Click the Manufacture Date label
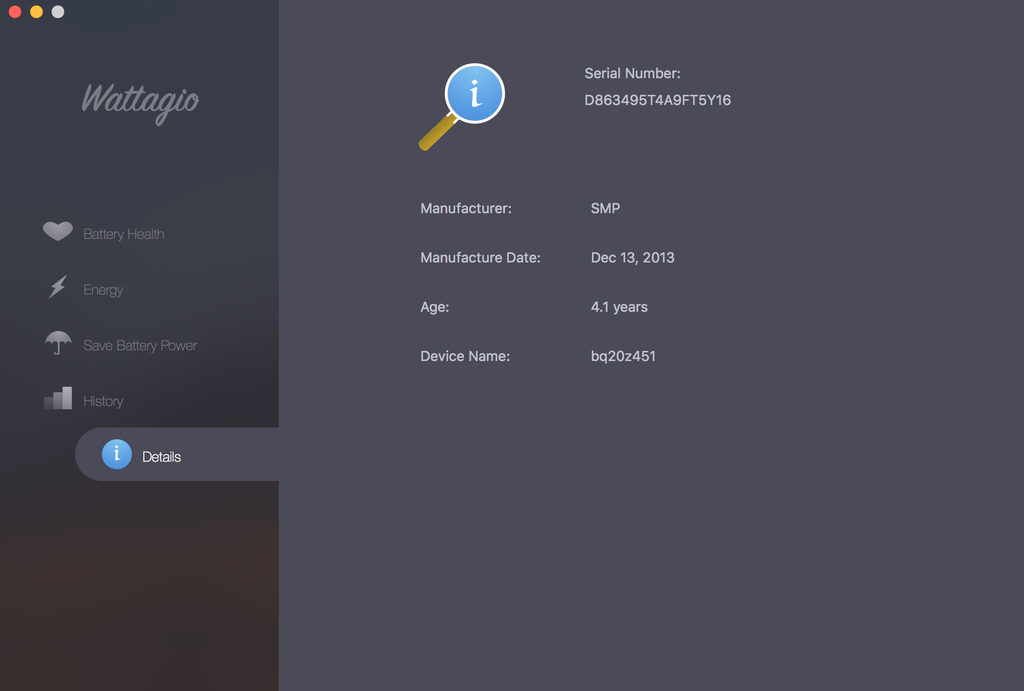This screenshot has width=1024, height=691. [x=480, y=257]
